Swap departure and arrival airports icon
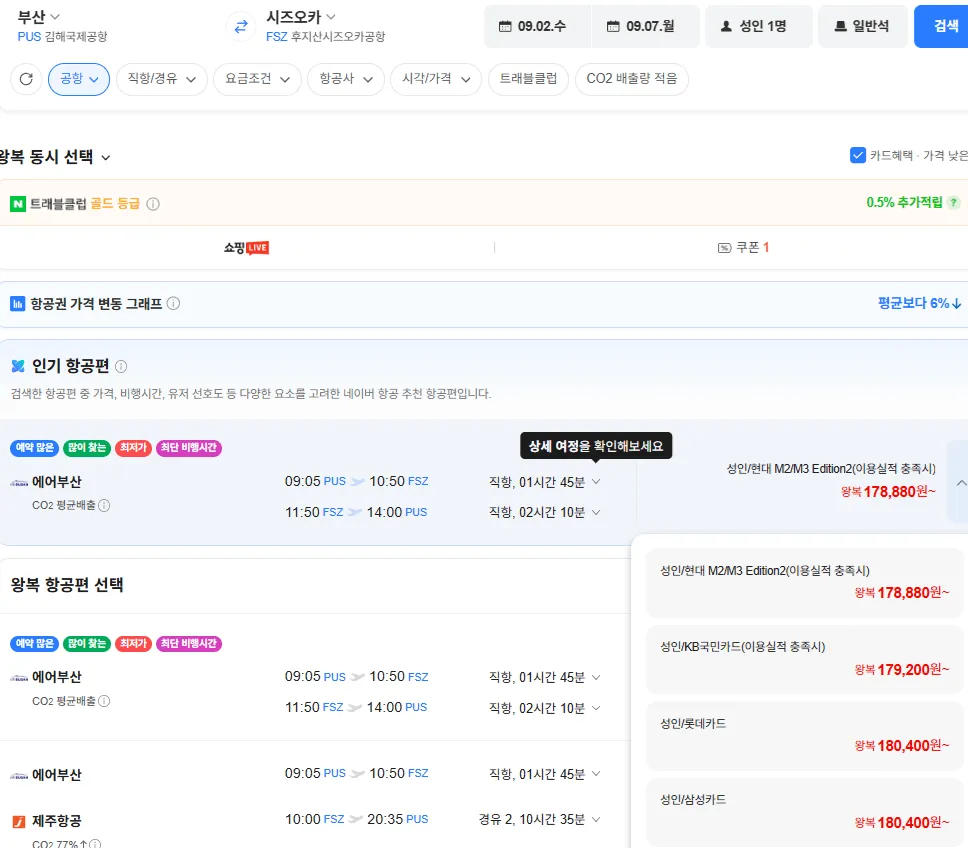Image resolution: width=968 pixels, height=848 pixels. point(241,27)
